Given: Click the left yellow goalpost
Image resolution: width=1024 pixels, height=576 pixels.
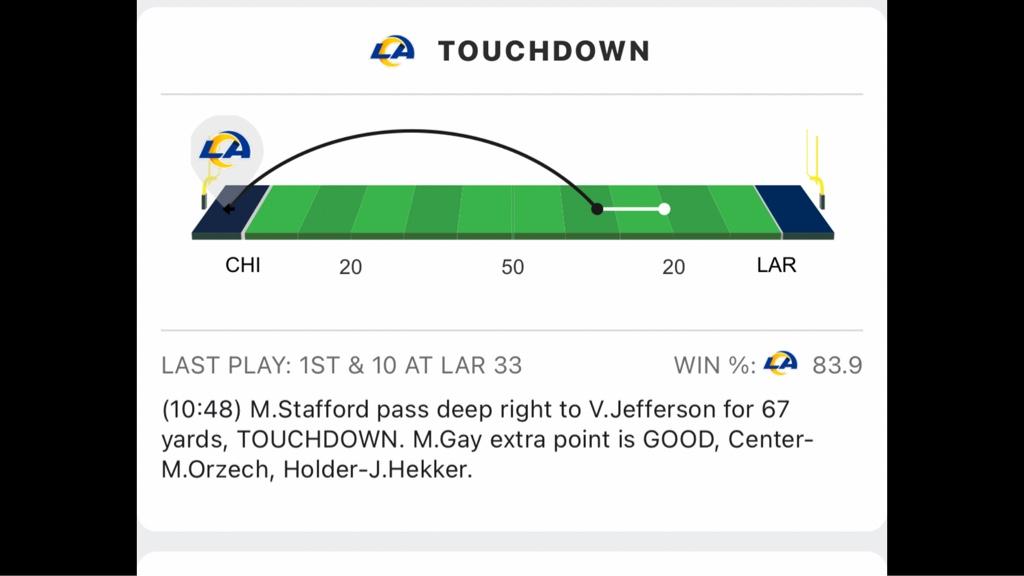Looking at the screenshot, I should click(x=208, y=184).
